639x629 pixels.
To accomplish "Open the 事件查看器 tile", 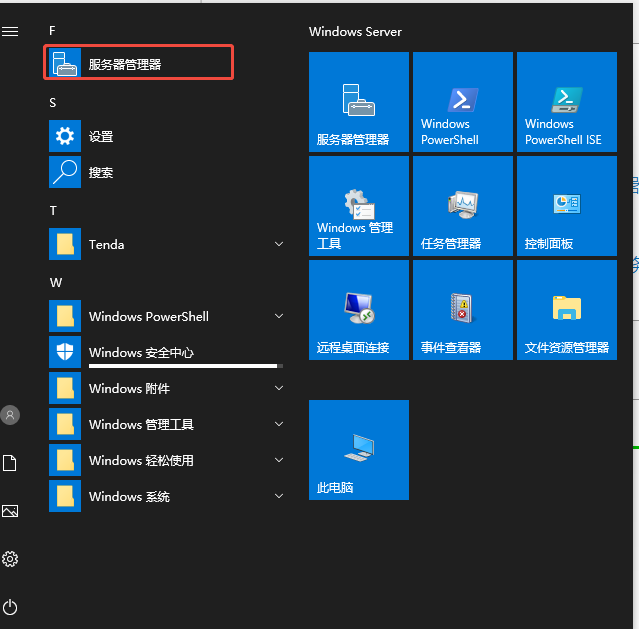I will (x=462, y=309).
